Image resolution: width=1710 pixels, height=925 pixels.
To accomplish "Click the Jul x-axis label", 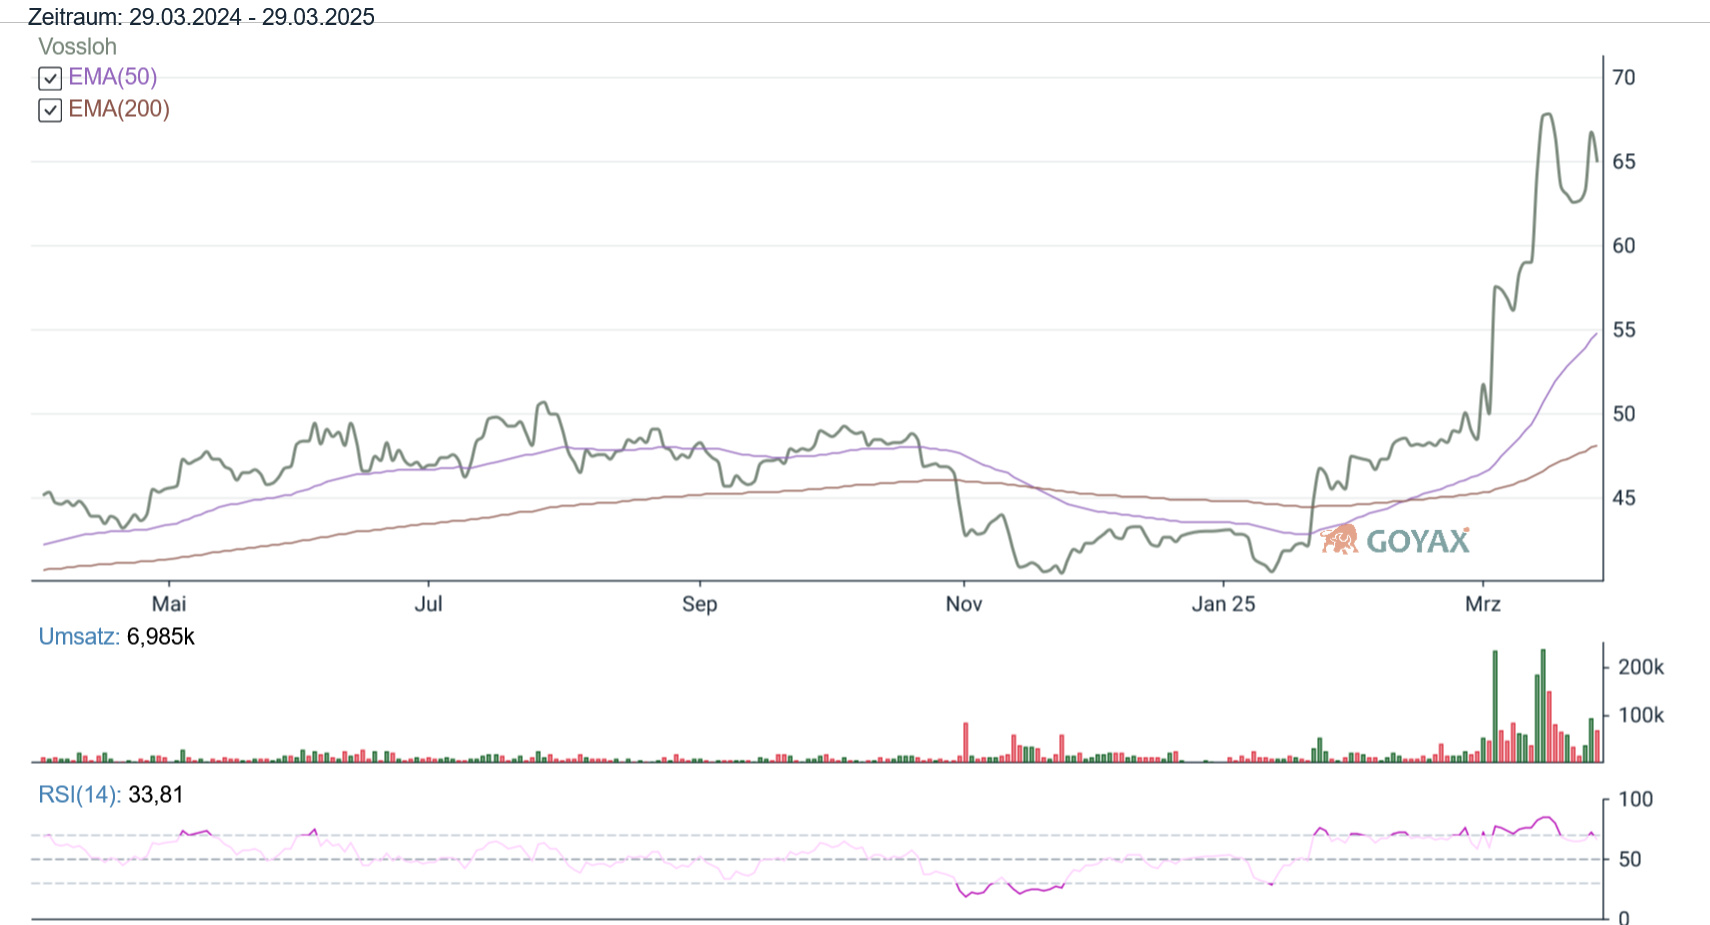I will click(428, 604).
